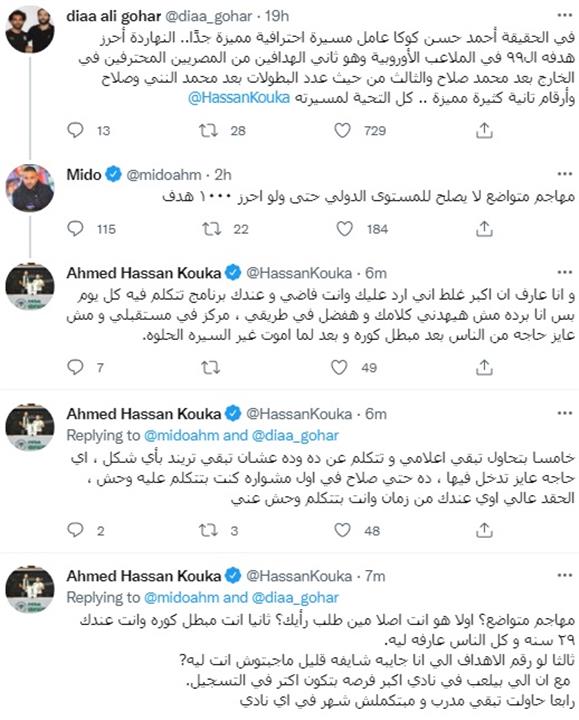
Task: Like Kouka's tweet with 48 likes
Action: coord(342,530)
